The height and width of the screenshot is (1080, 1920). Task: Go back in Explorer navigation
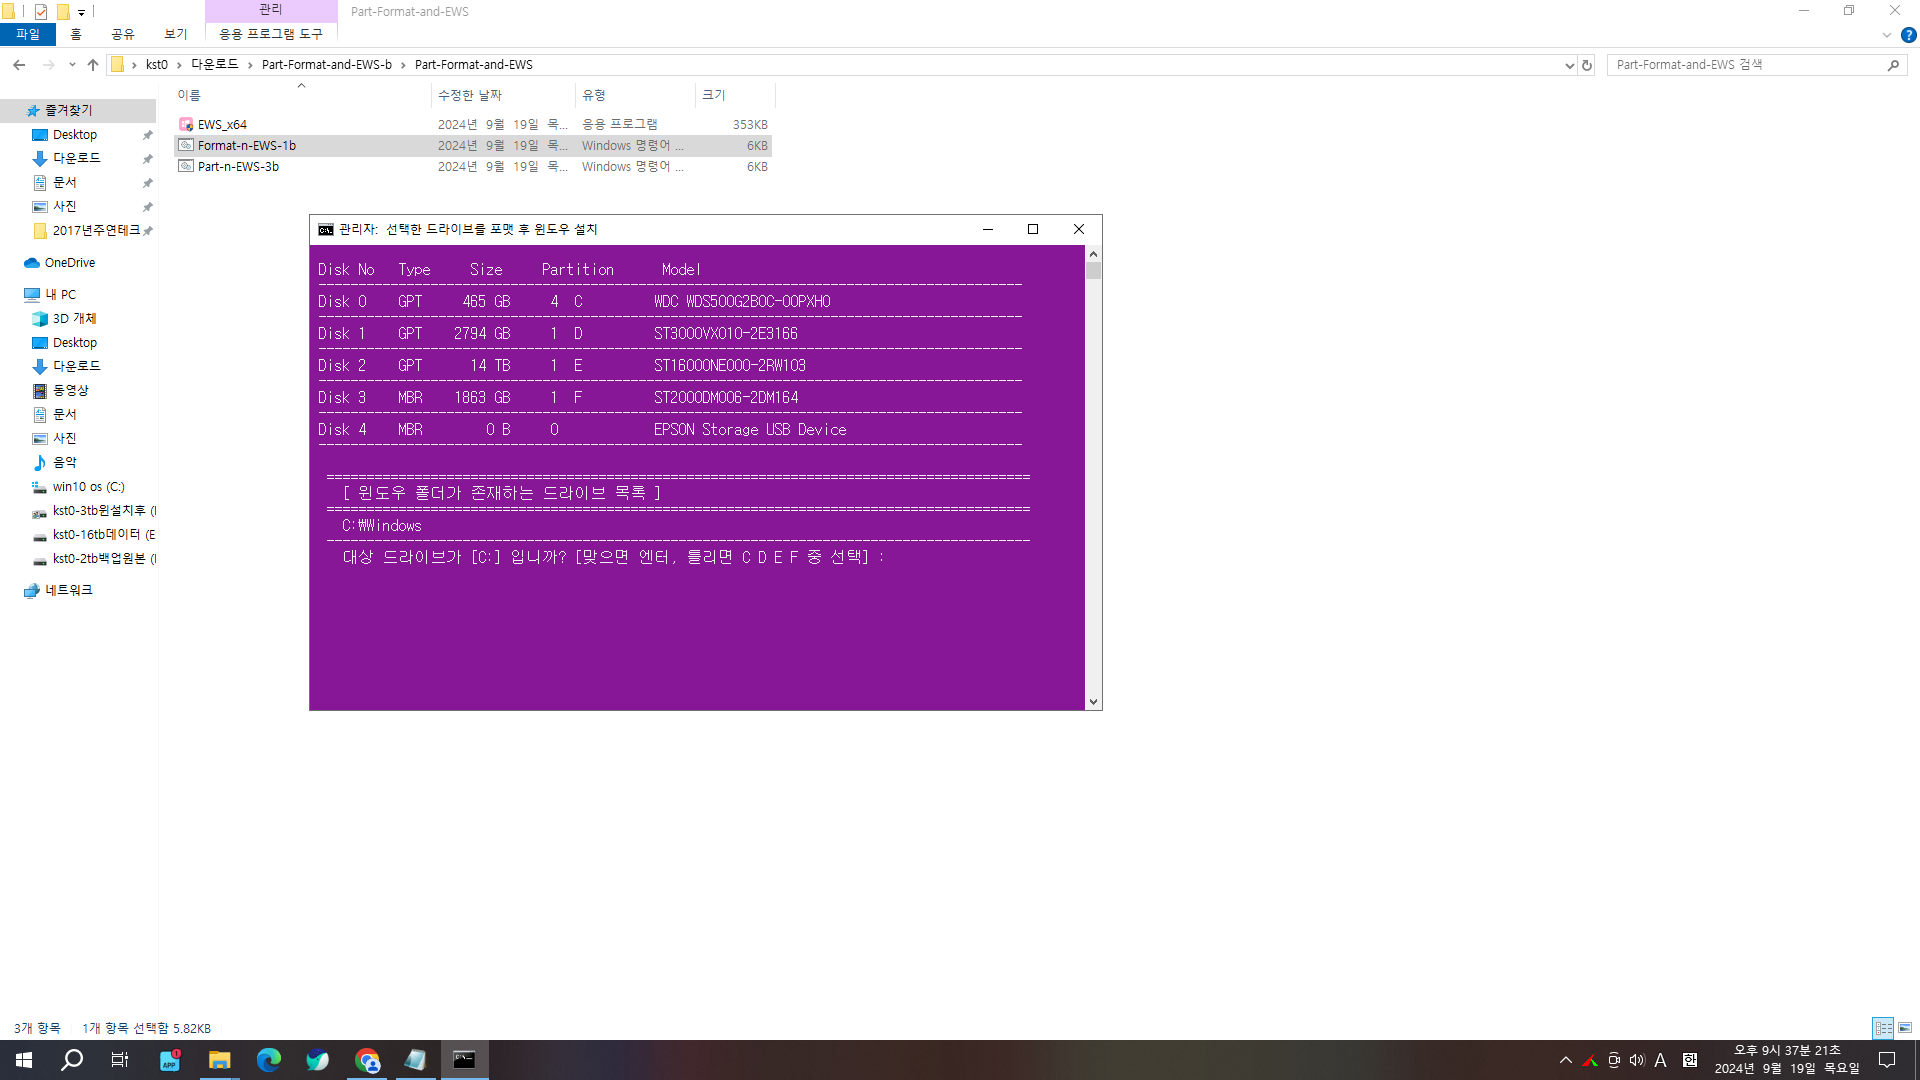point(19,65)
